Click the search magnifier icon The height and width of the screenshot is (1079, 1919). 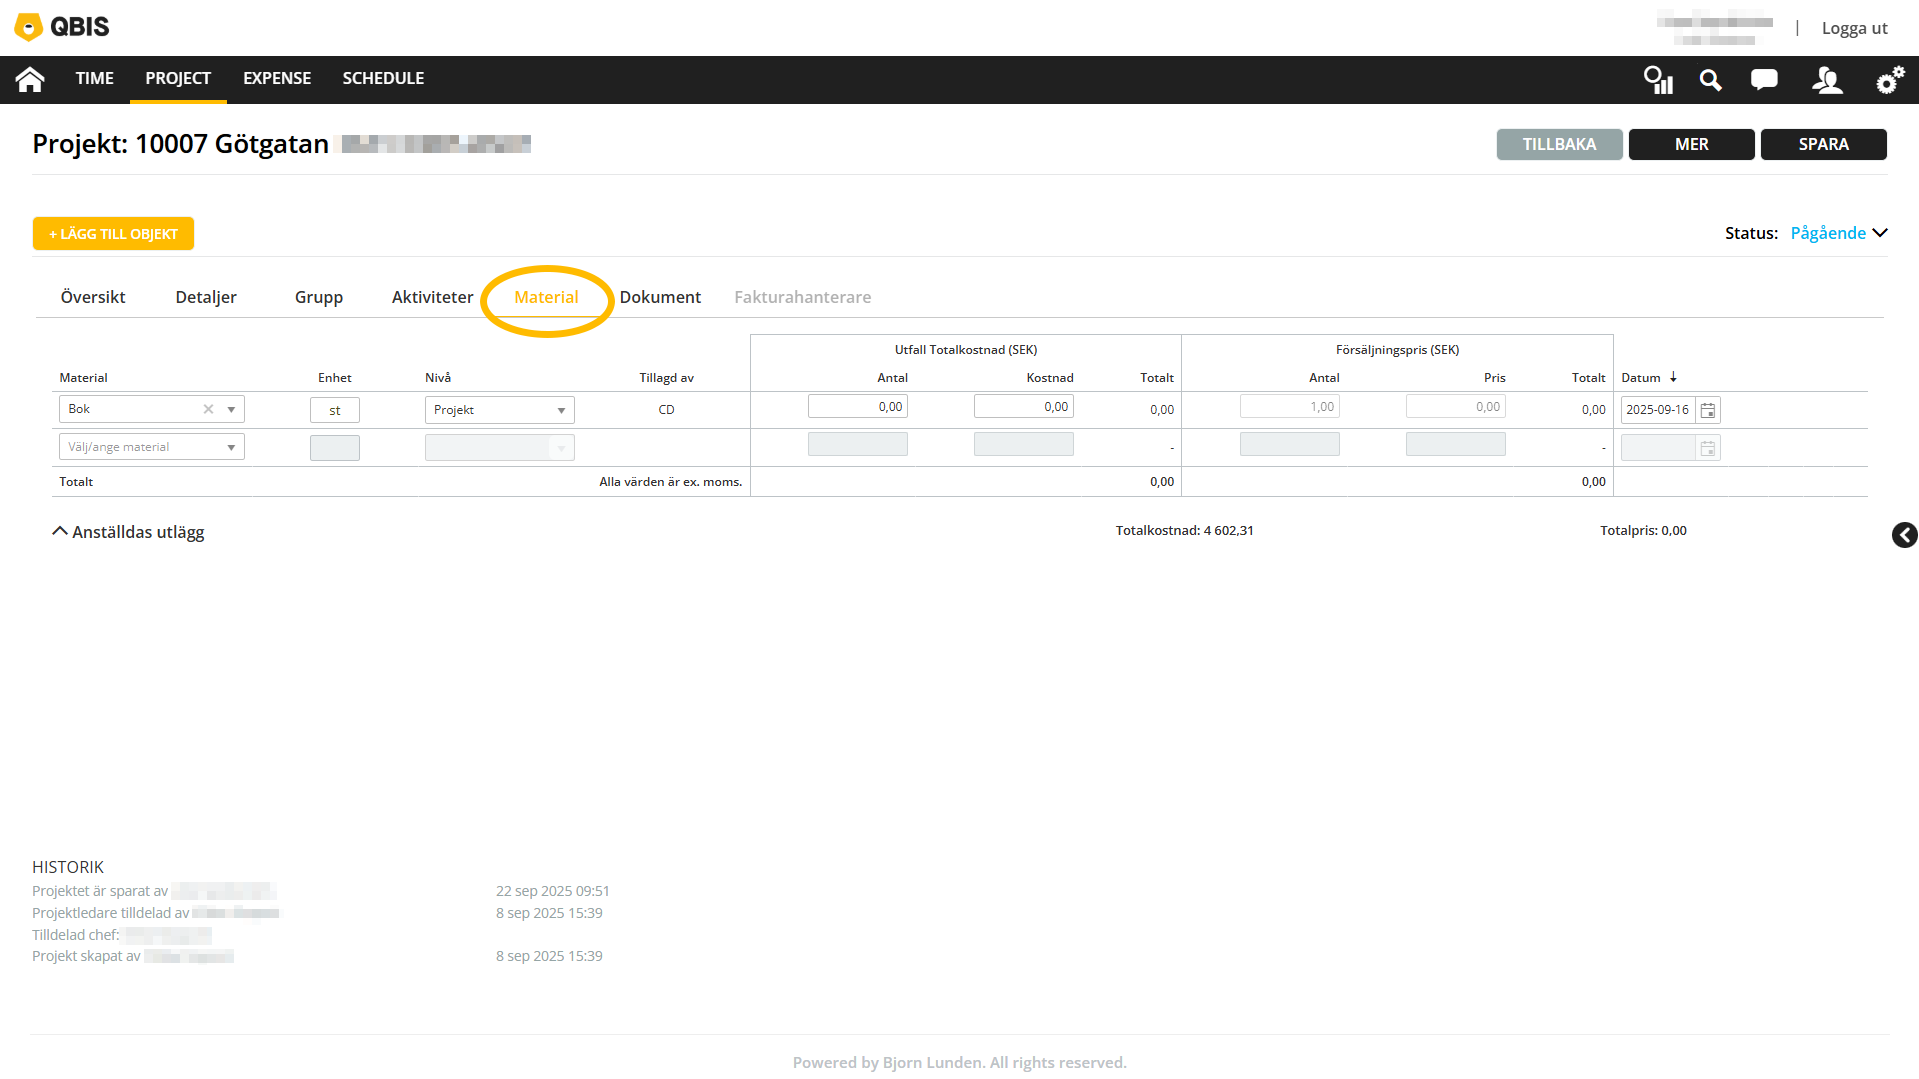[x=1710, y=80]
